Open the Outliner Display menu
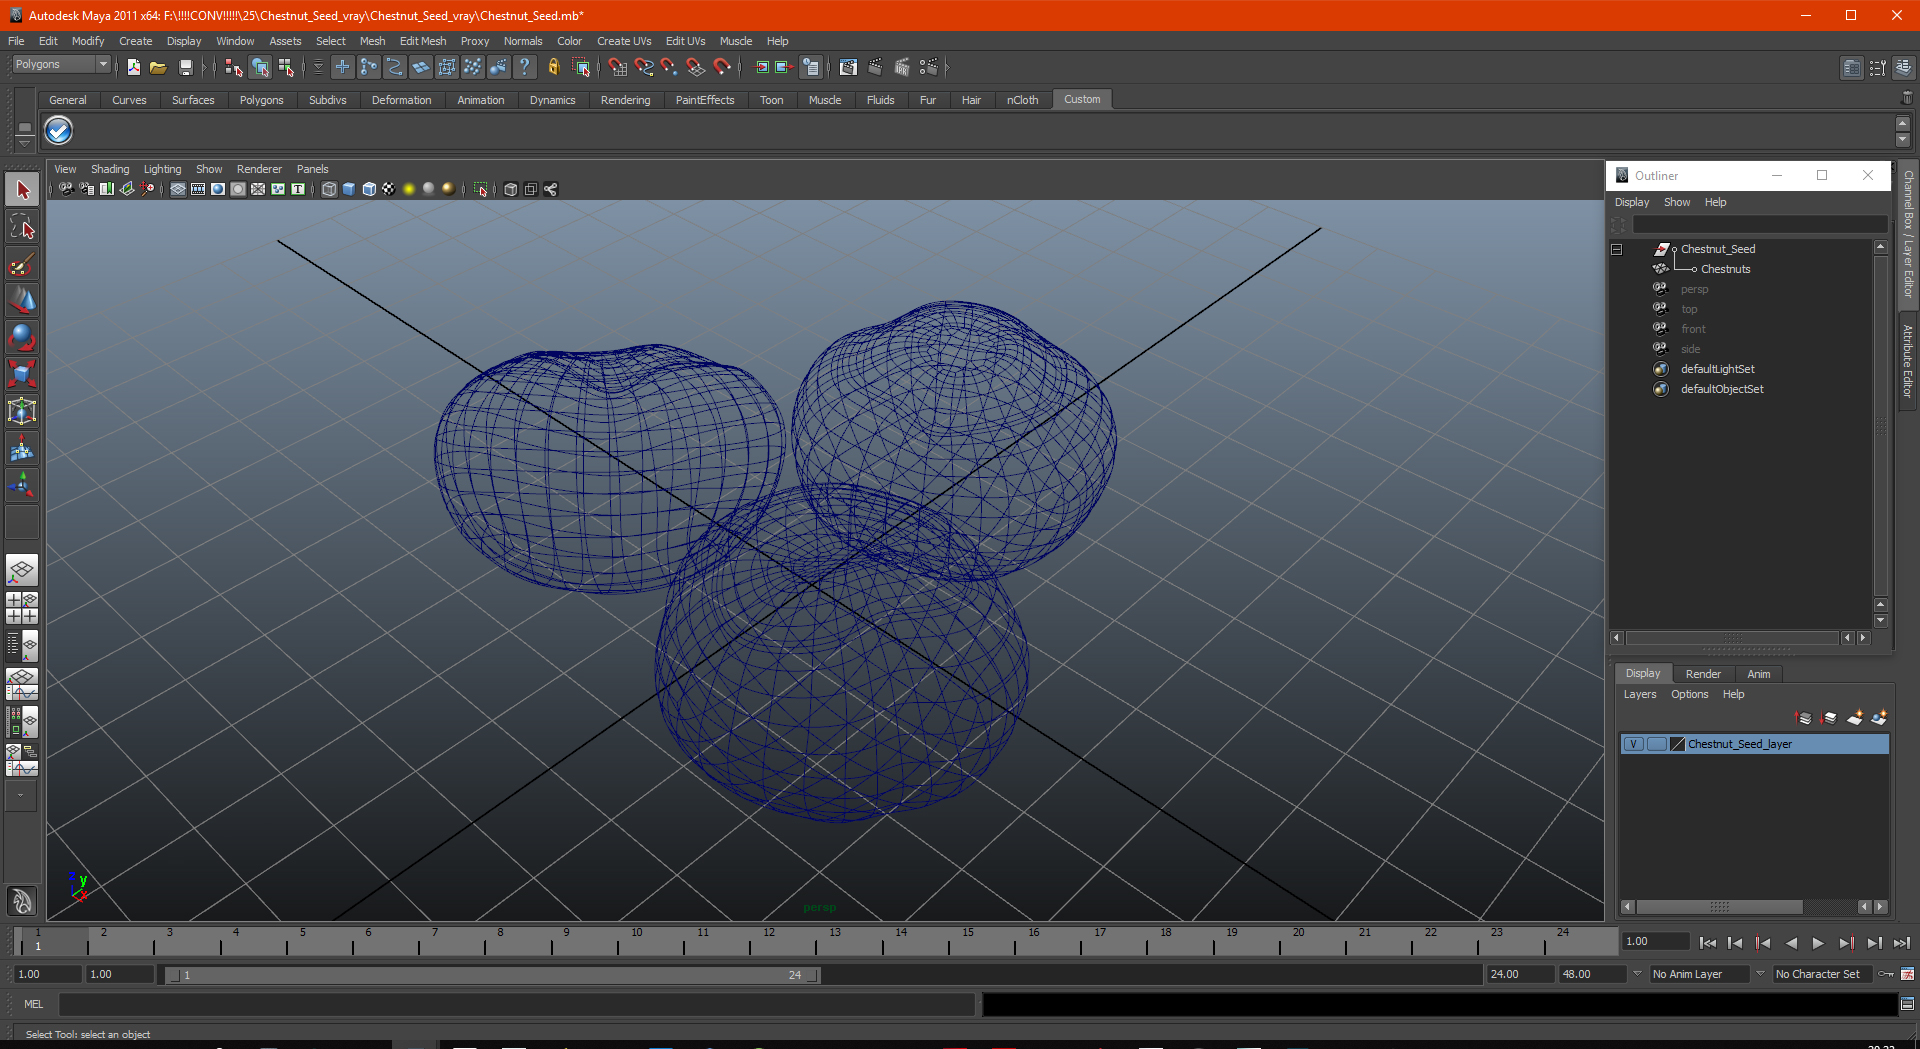The image size is (1920, 1049). click(x=1632, y=202)
